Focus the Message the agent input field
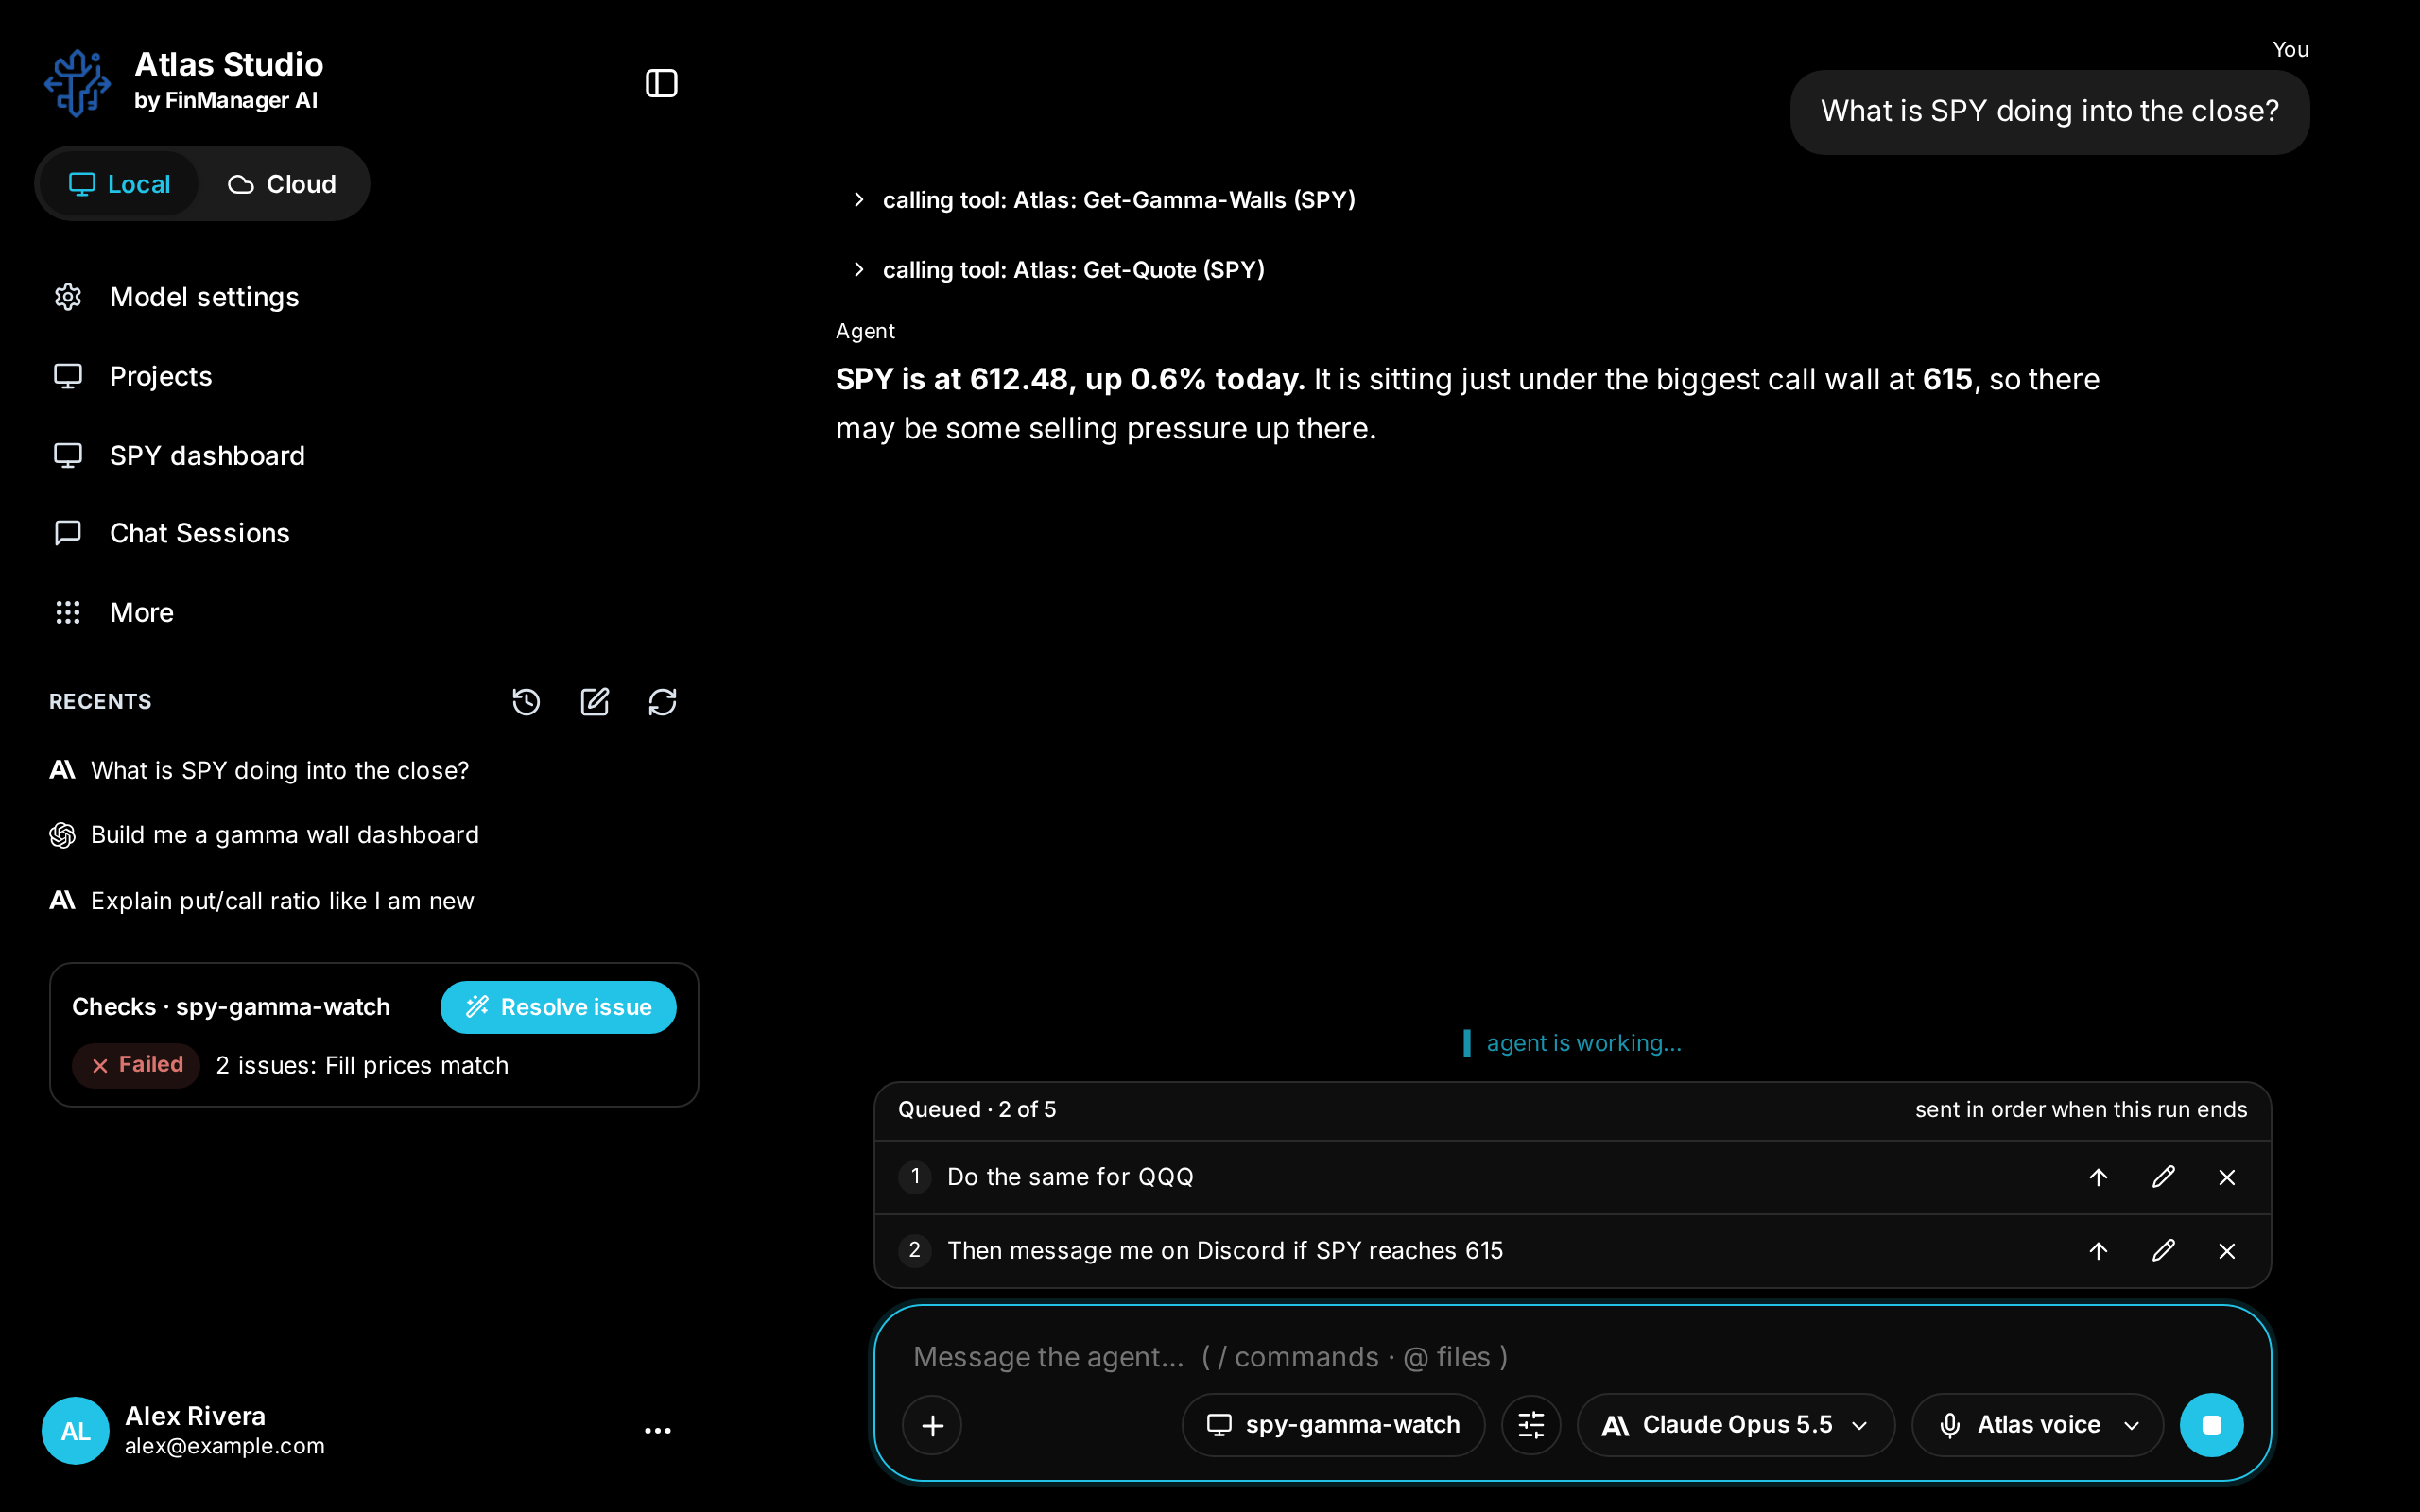Viewport: 2420px width, 1512px height. pyautogui.click(x=1572, y=1357)
